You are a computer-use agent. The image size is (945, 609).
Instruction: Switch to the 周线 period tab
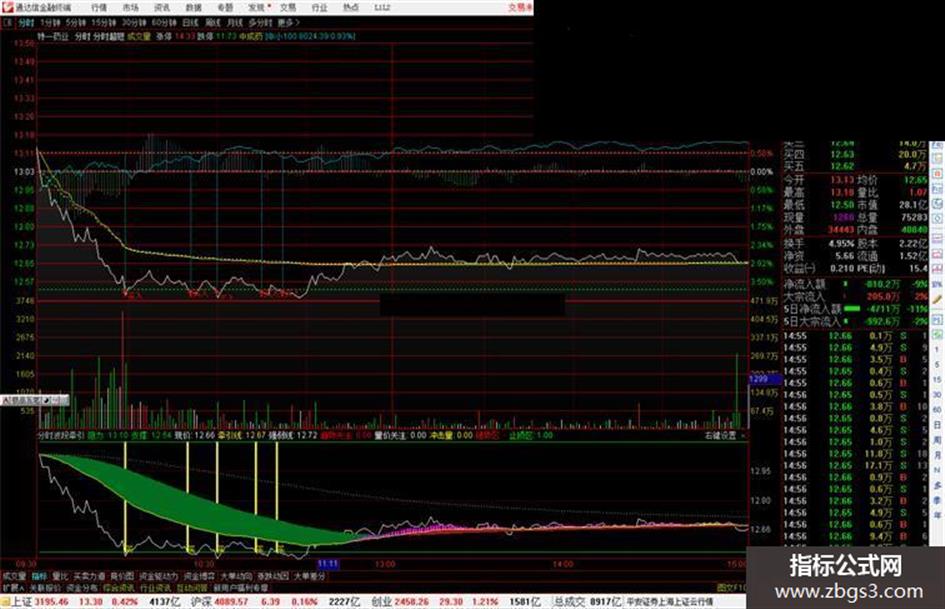coord(213,23)
